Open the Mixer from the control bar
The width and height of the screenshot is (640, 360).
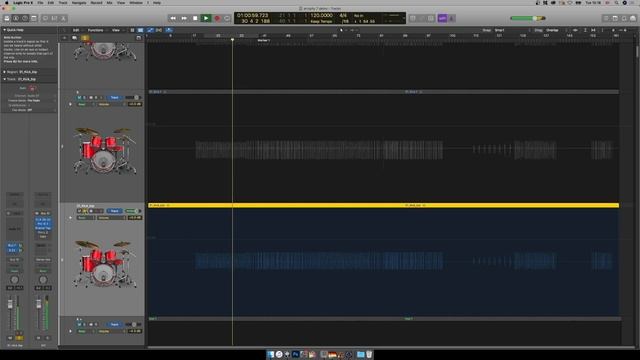click(x=54, y=18)
